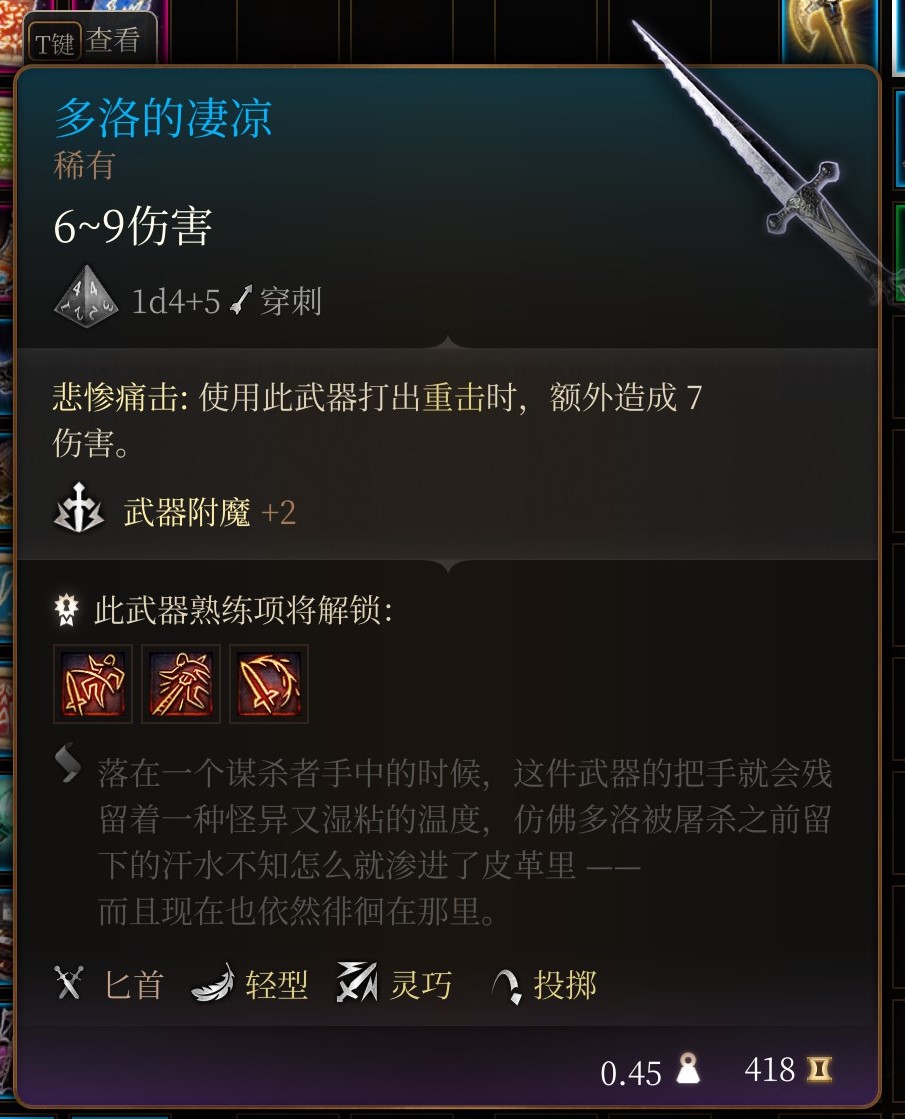Click the item name 多洛的凄凉
905x1119 pixels.
click(x=163, y=118)
